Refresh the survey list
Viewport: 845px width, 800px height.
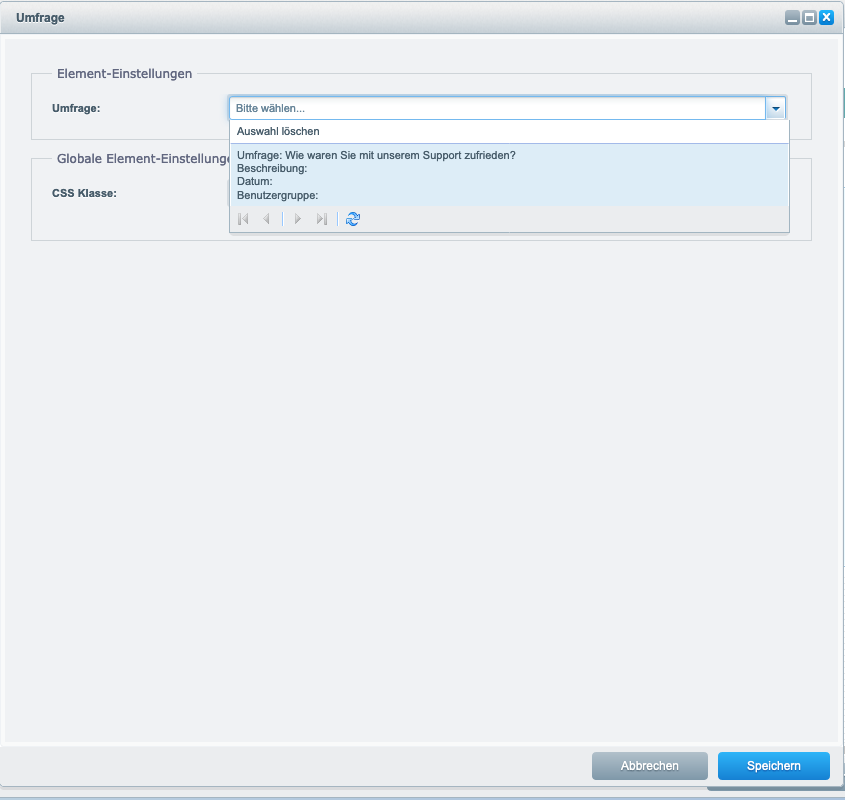point(352,219)
